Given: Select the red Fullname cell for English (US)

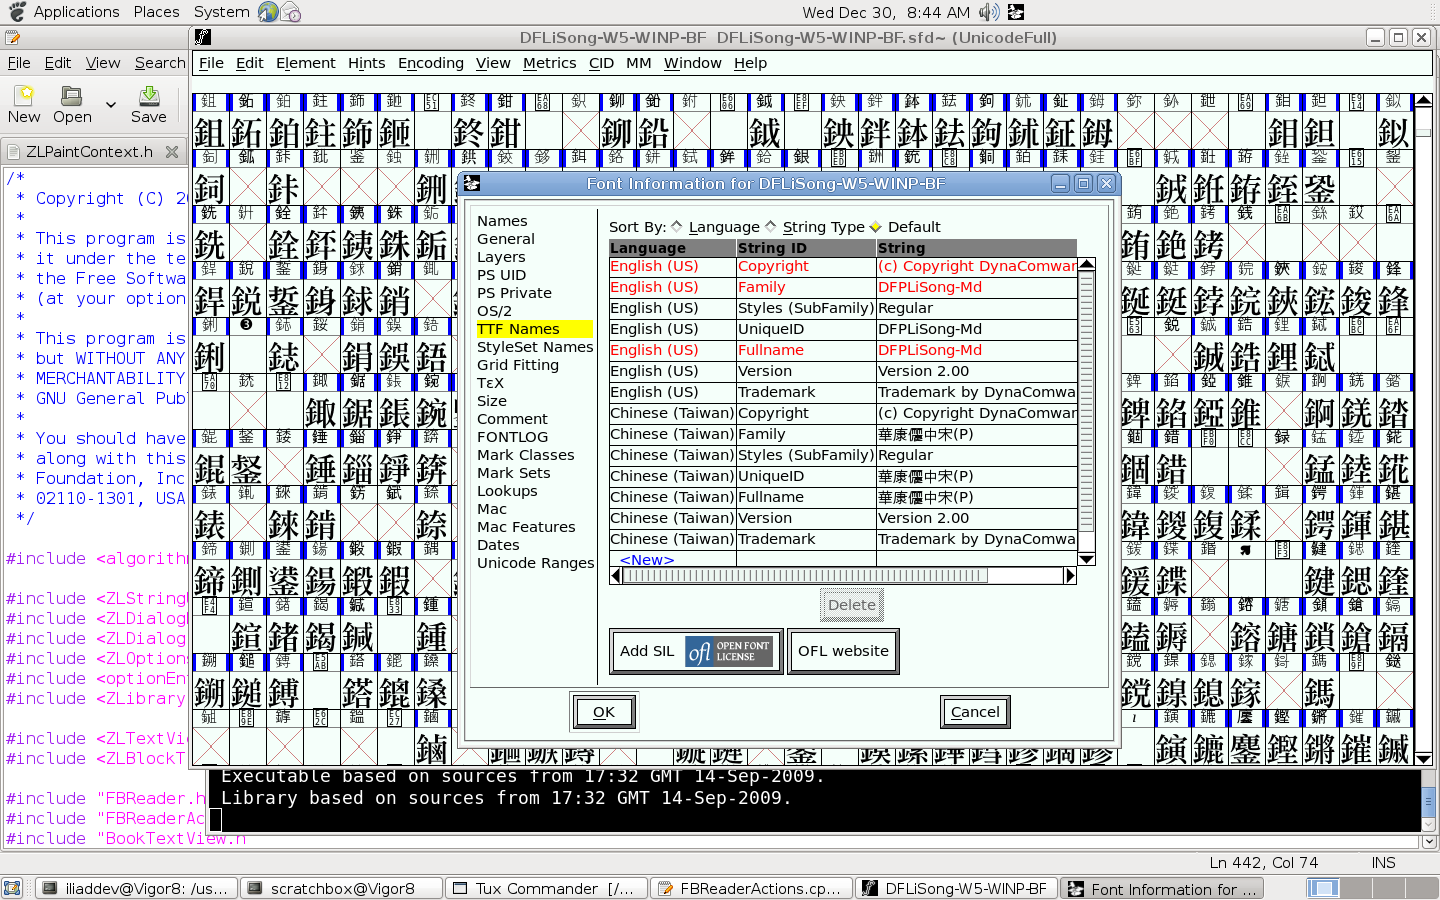Looking at the screenshot, I should [x=807, y=350].
